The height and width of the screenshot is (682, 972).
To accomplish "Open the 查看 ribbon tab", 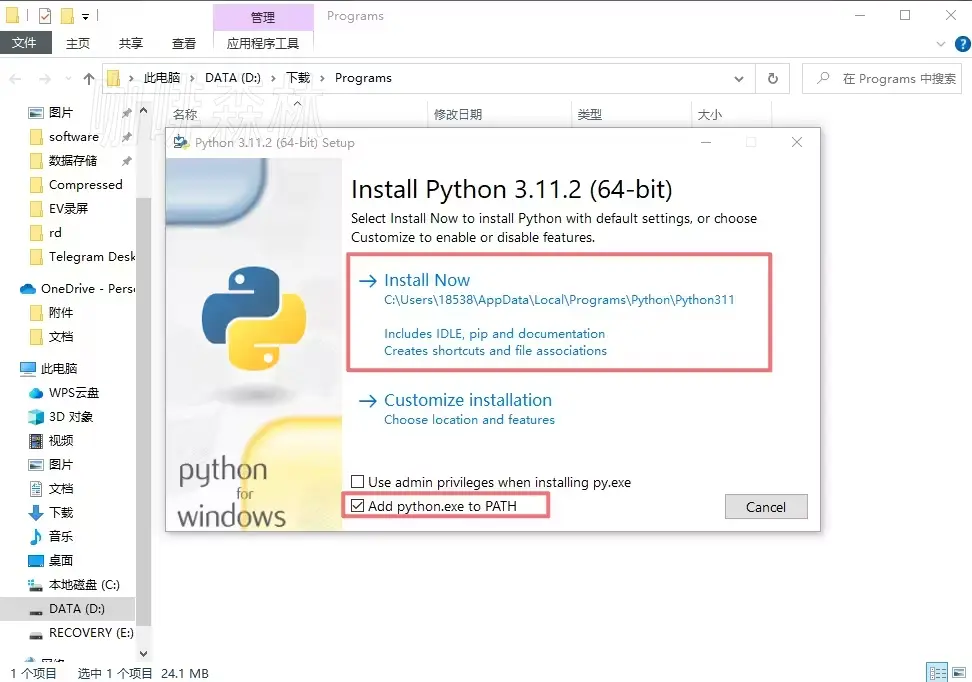I will (183, 43).
